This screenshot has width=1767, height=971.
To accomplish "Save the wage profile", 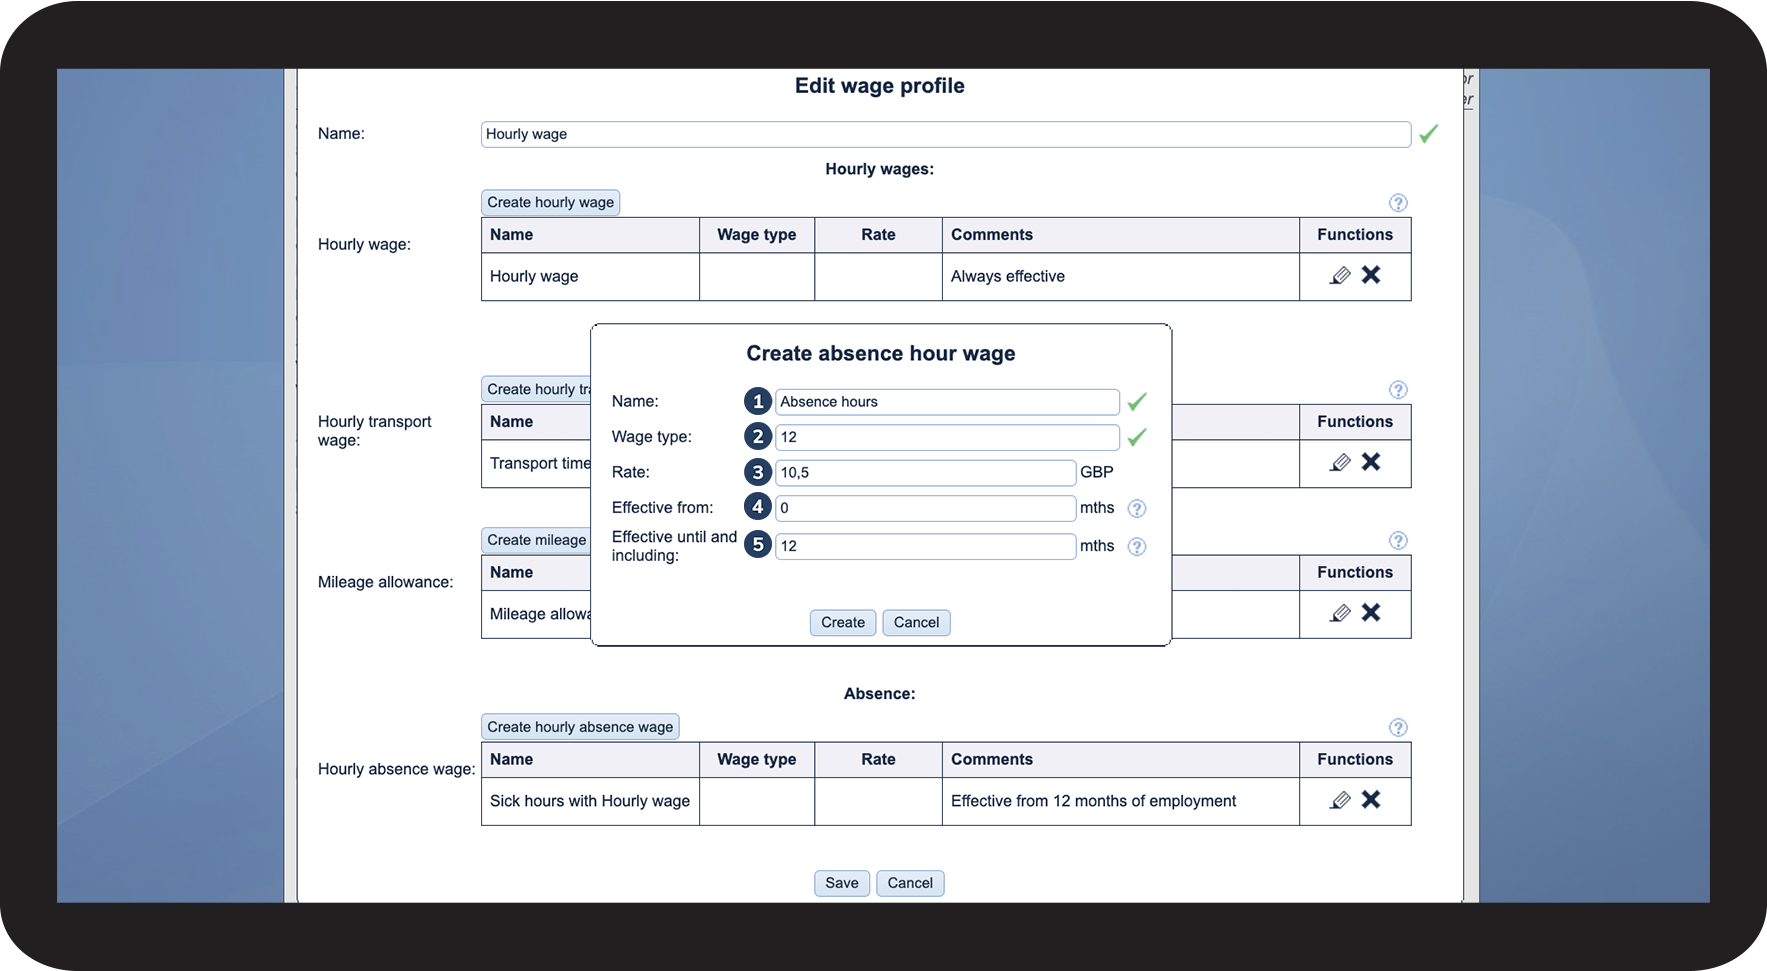I will (841, 883).
